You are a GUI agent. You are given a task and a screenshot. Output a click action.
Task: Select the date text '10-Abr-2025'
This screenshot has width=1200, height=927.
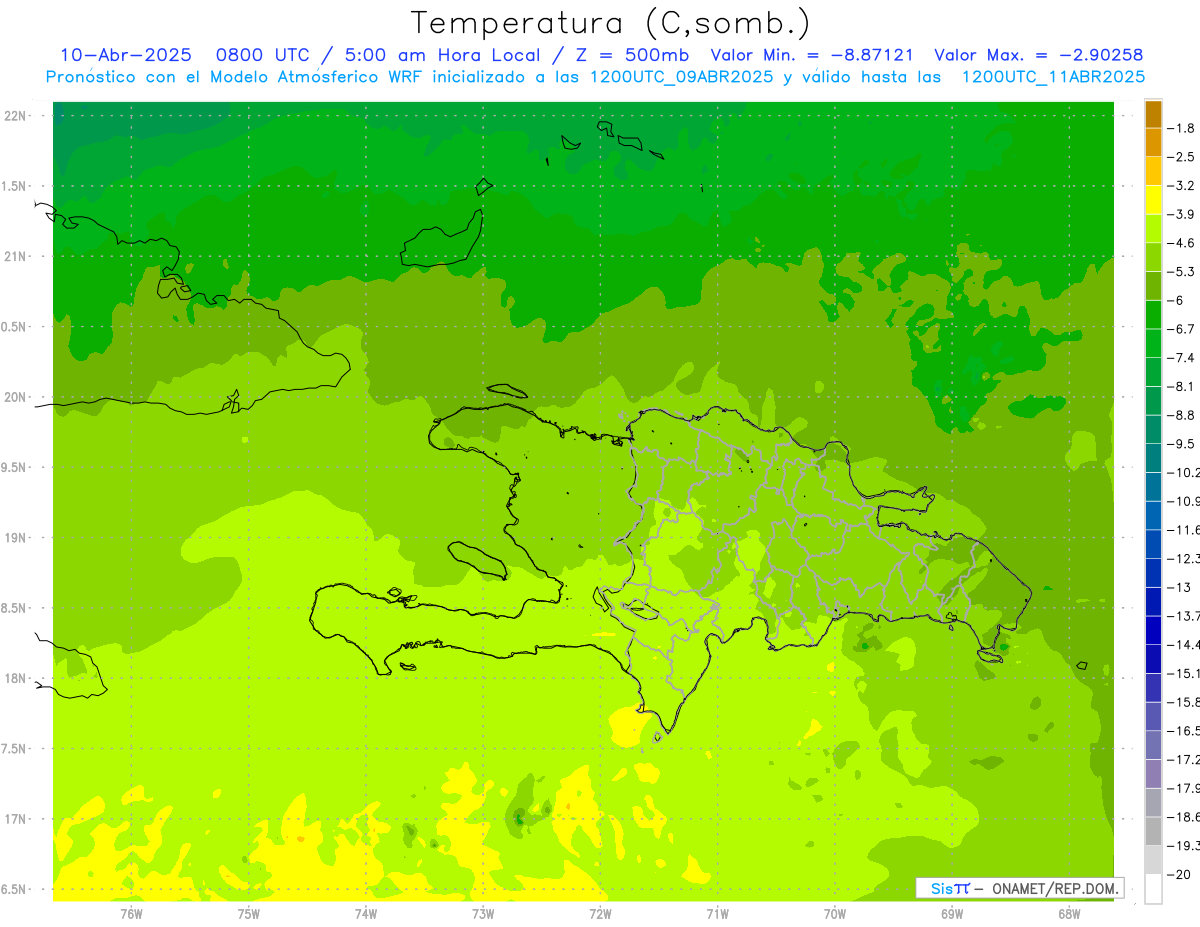pos(125,55)
